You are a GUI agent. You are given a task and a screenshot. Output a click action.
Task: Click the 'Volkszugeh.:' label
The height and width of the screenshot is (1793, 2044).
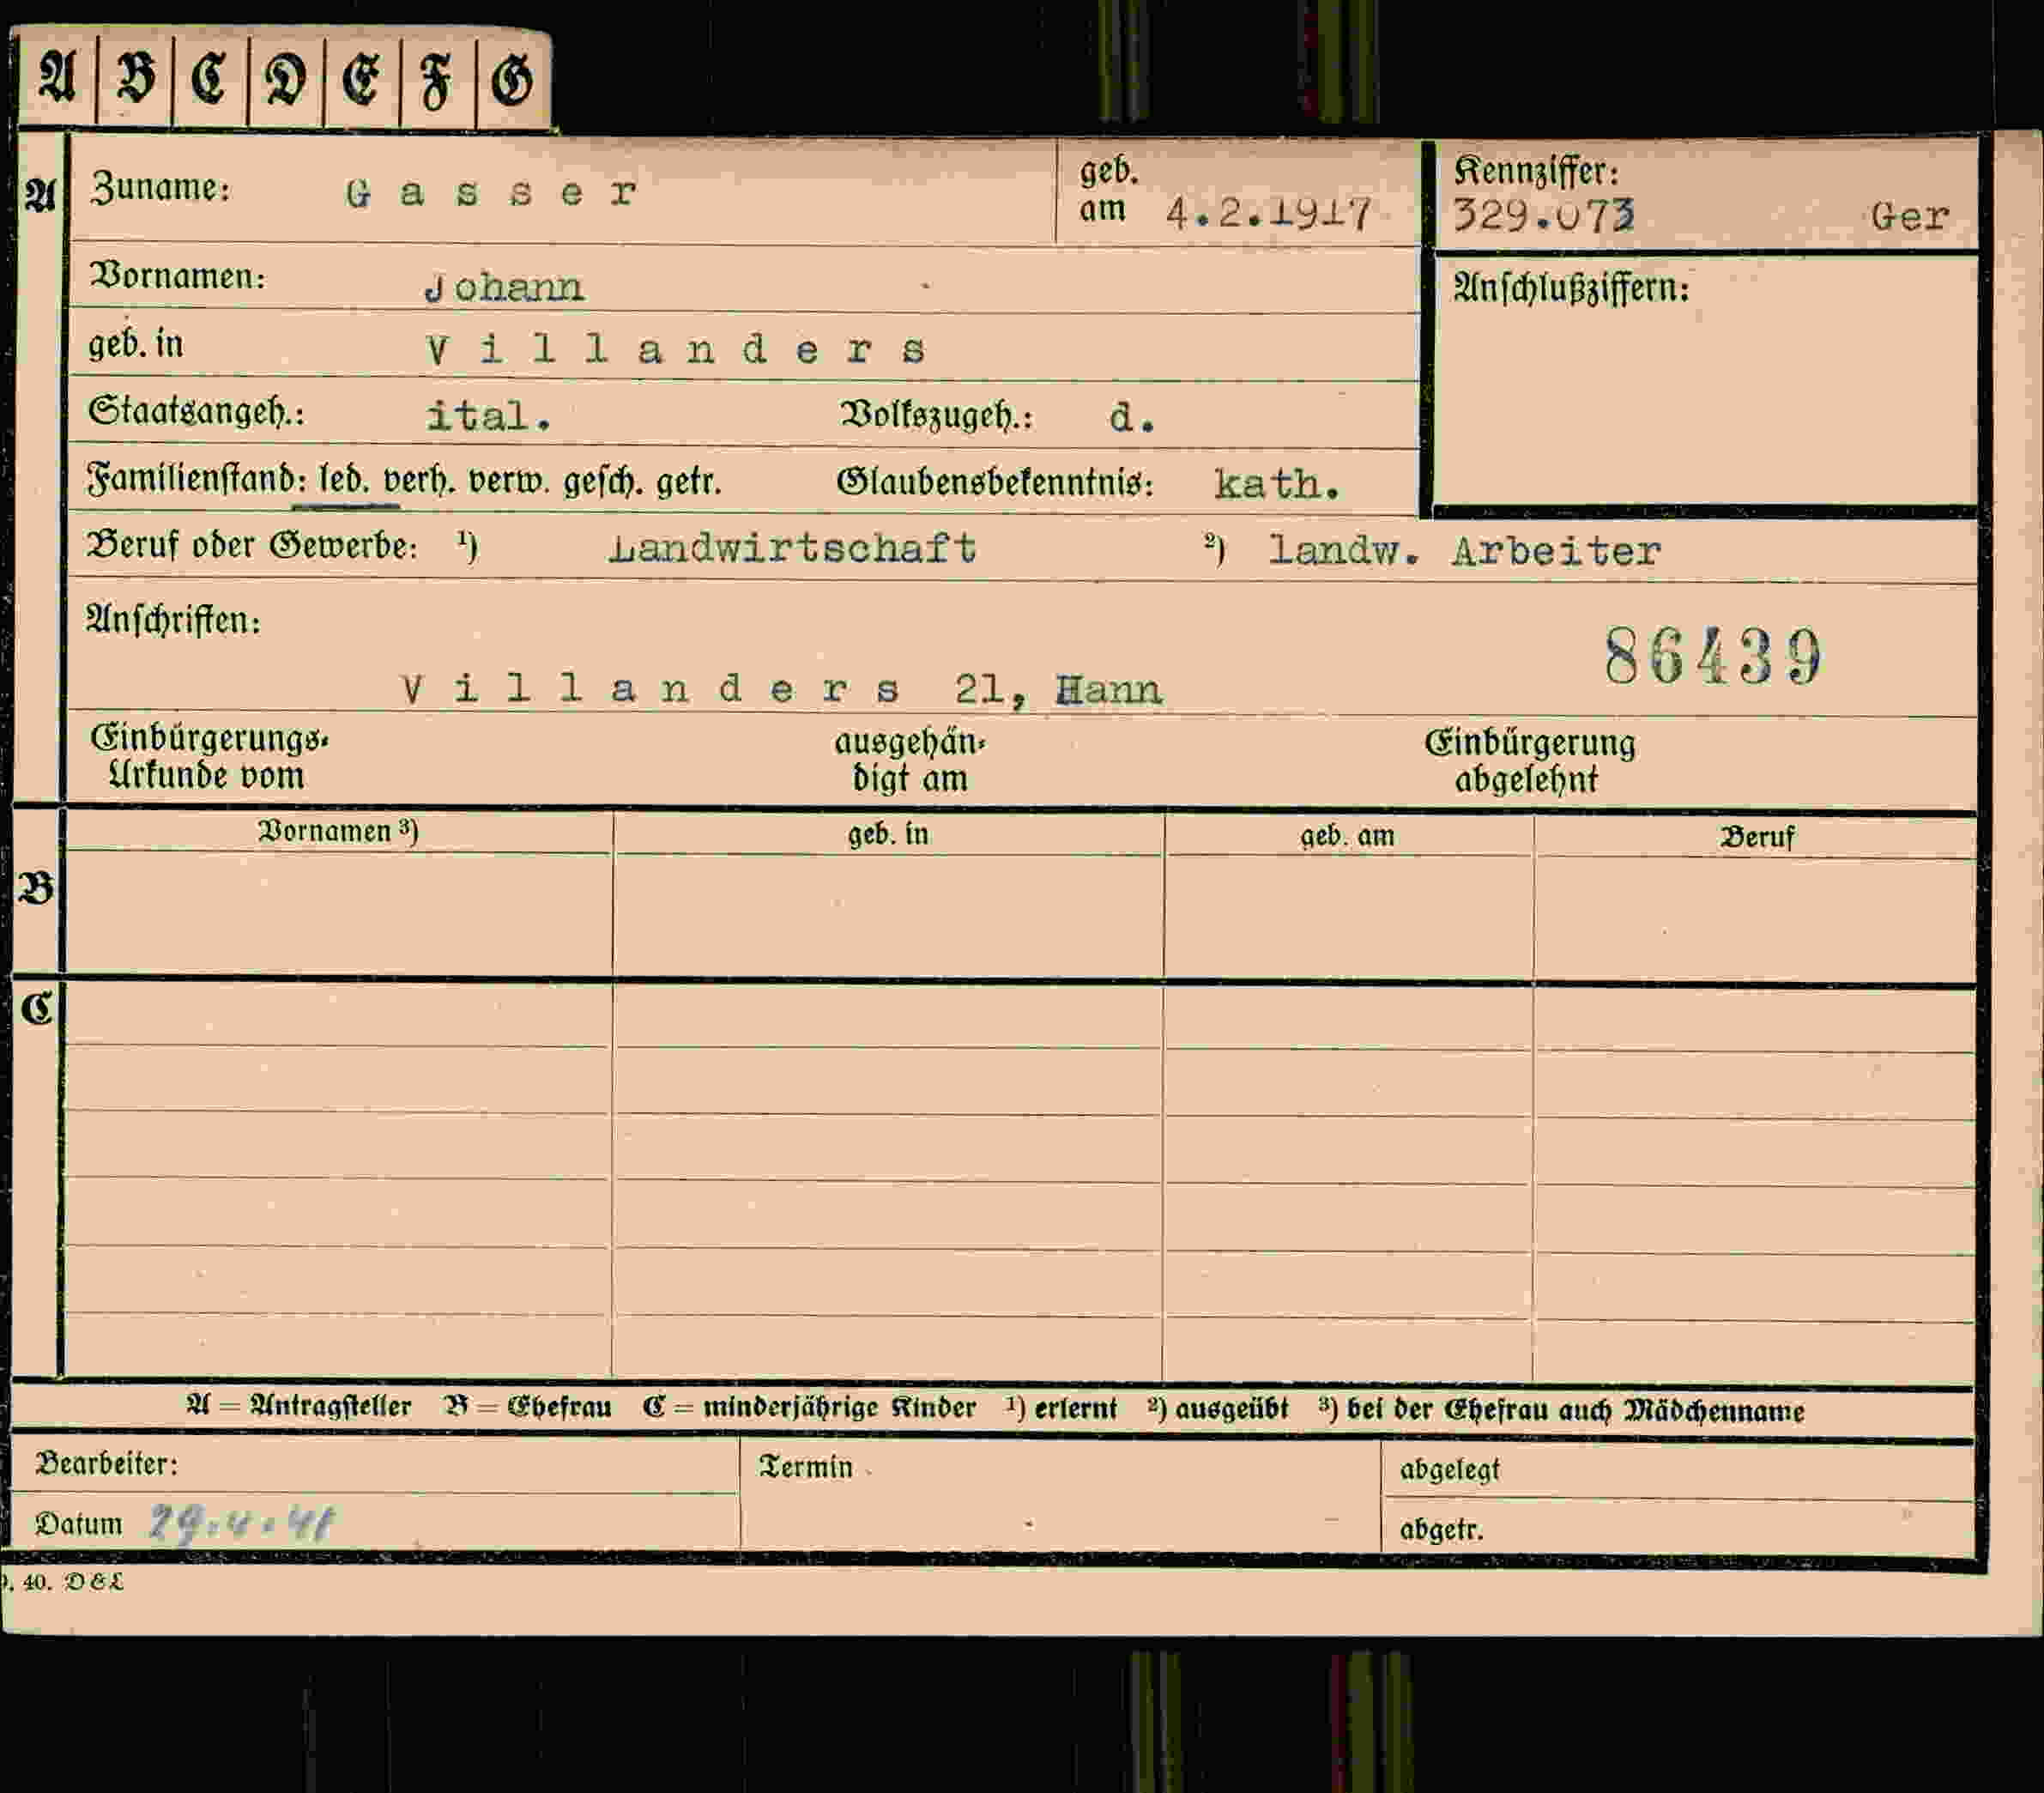point(936,415)
